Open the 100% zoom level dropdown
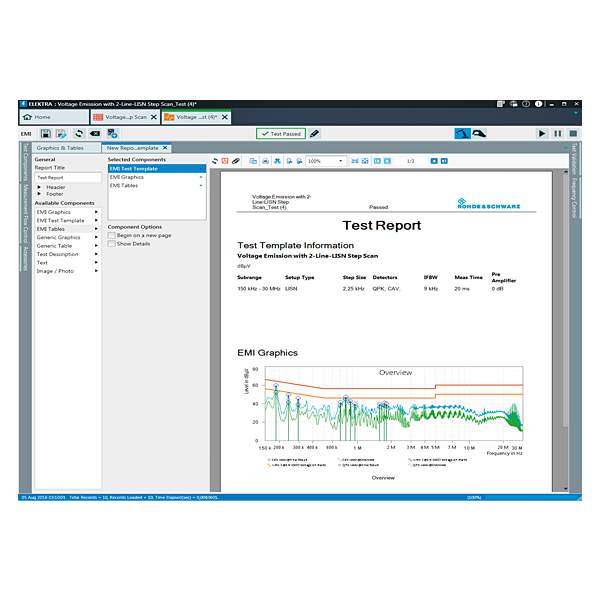Image resolution: width=600 pixels, height=600 pixels. tap(340, 160)
